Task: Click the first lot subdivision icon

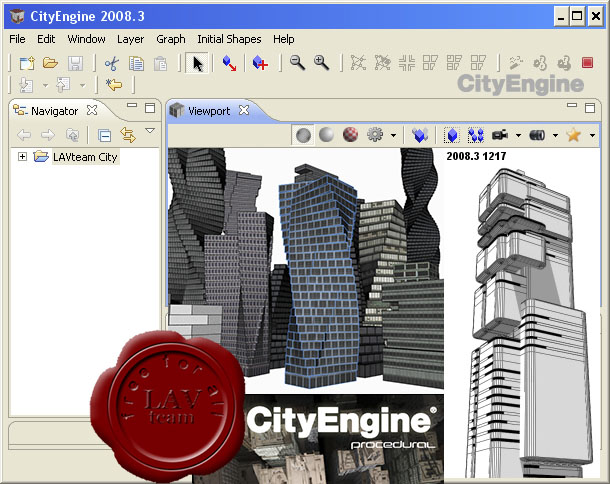Action: coord(430,63)
